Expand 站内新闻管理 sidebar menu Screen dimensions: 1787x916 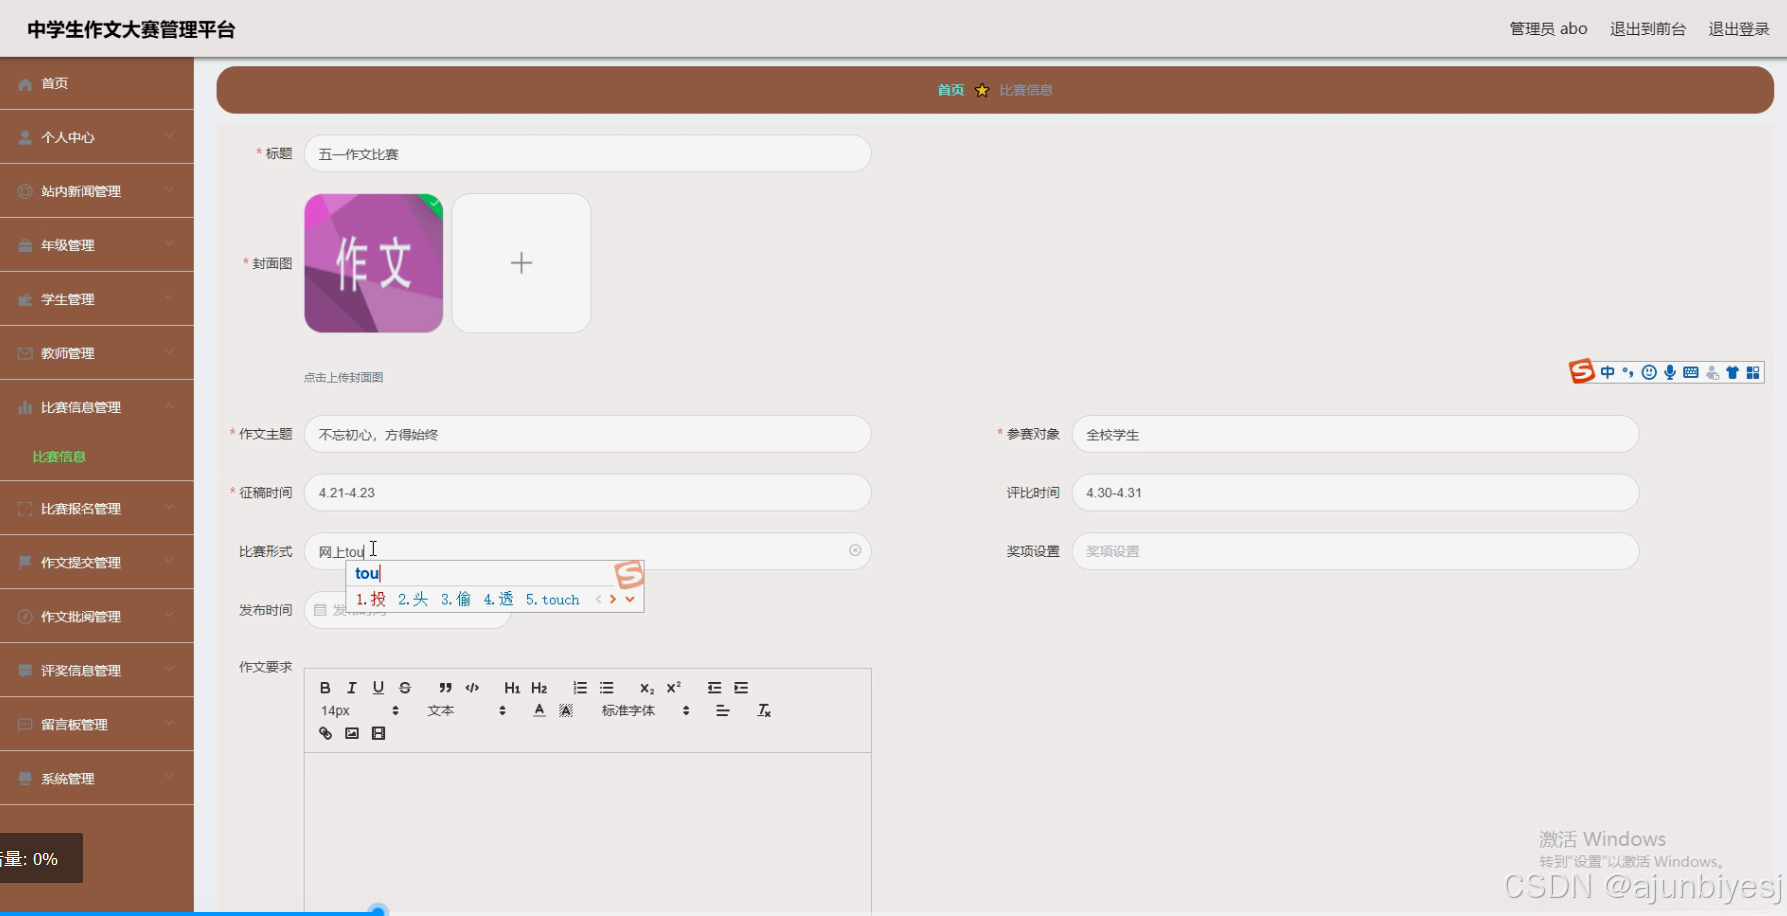(x=97, y=191)
